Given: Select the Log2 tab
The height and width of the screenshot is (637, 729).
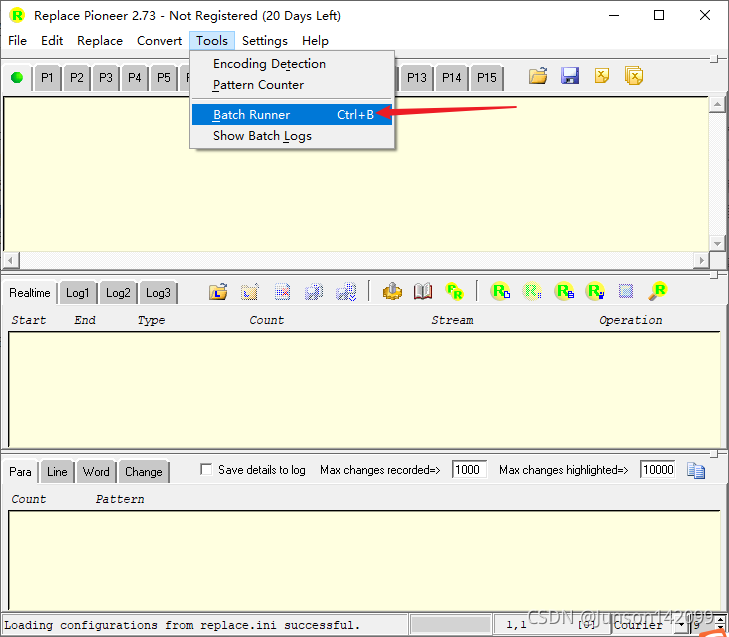Looking at the screenshot, I should [x=118, y=293].
